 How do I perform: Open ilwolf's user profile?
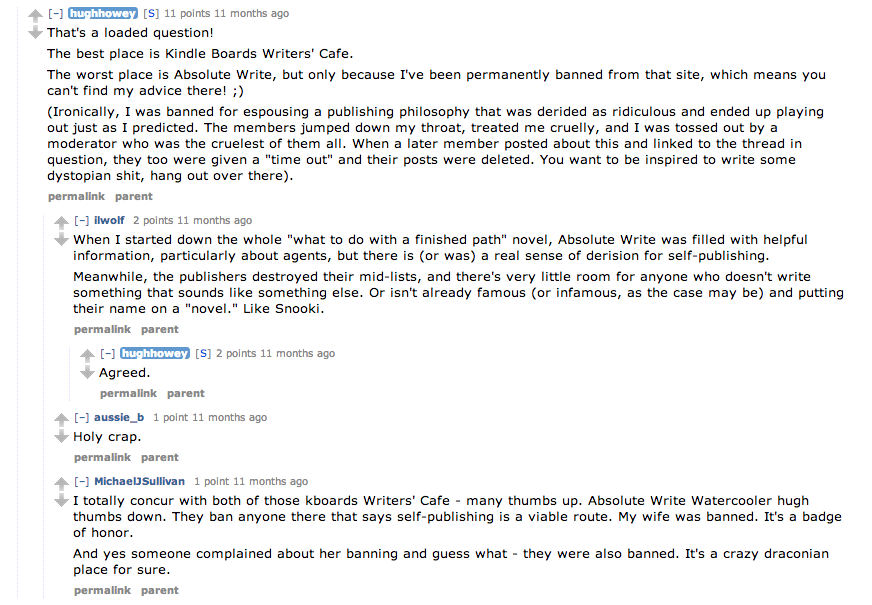point(109,220)
